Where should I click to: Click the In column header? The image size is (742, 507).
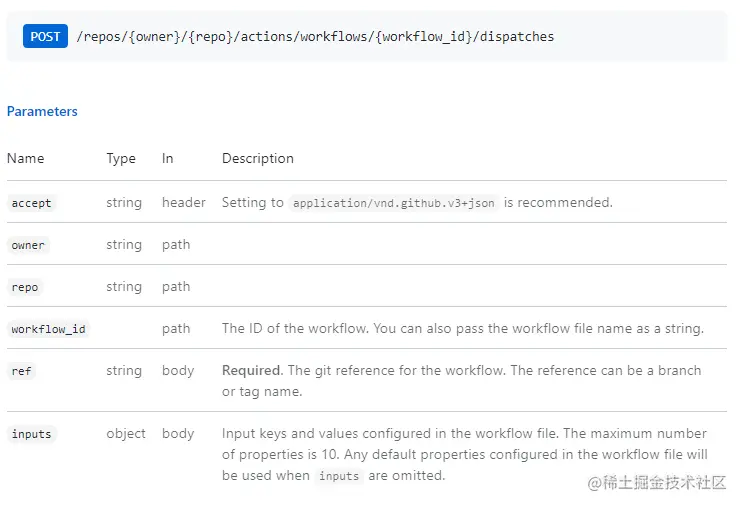[168, 158]
